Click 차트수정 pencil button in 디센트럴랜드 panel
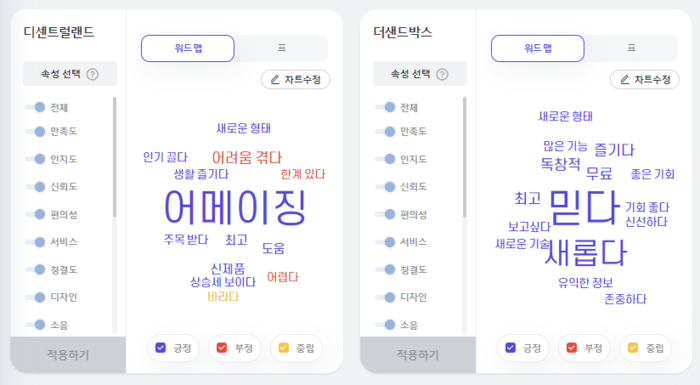Image resolution: width=700 pixels, height=385 pixels. 296,80
